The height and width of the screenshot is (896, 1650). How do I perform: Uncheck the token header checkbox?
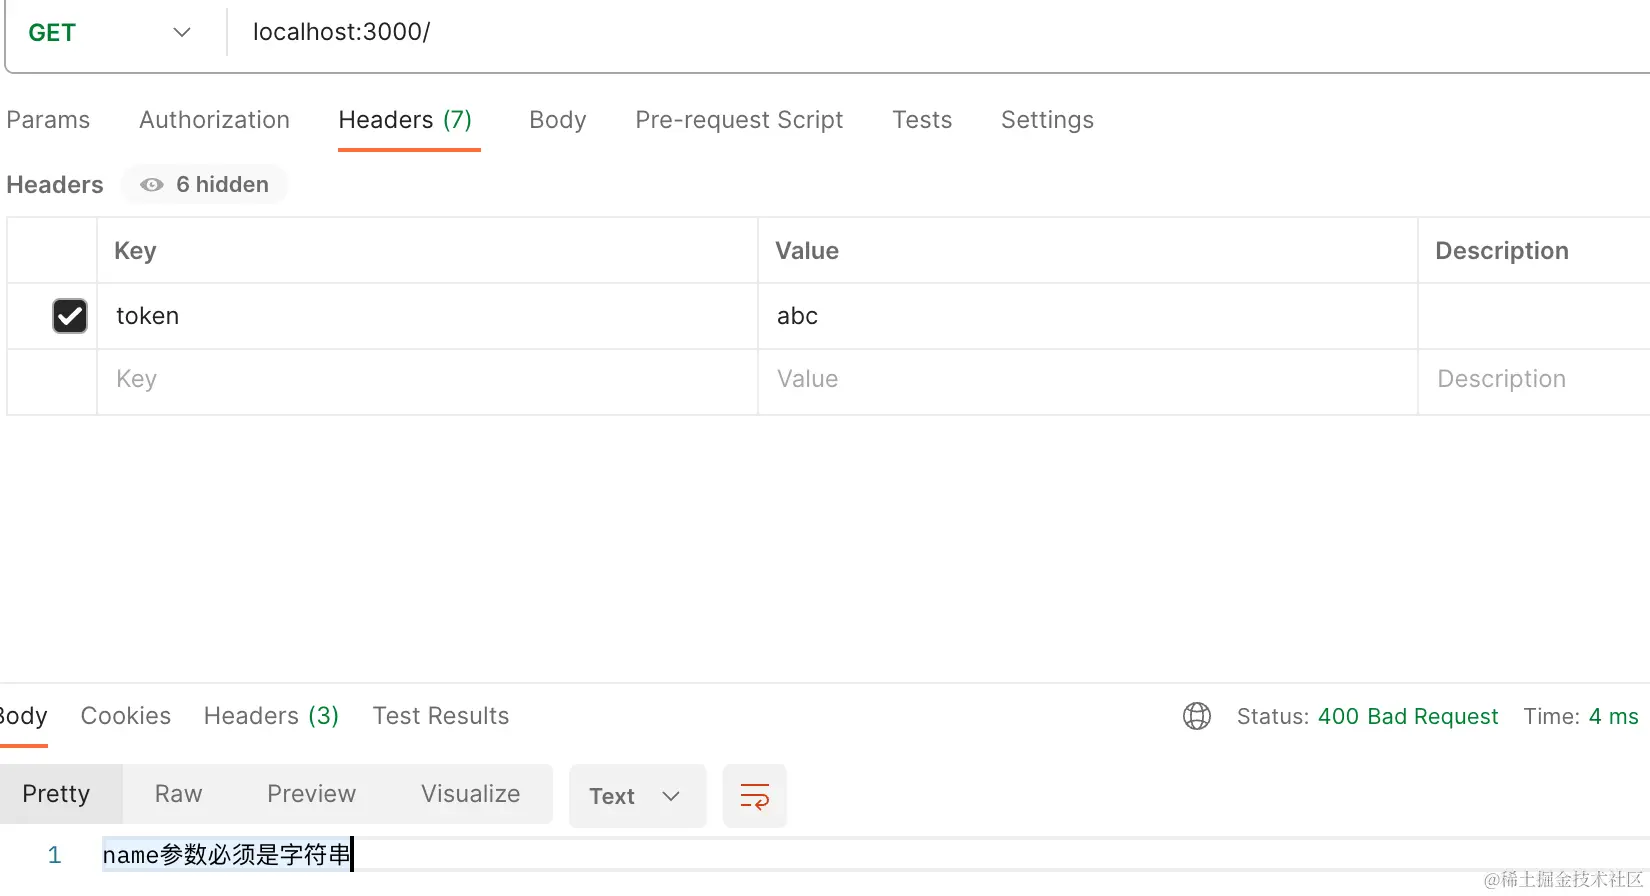[70, 316]
